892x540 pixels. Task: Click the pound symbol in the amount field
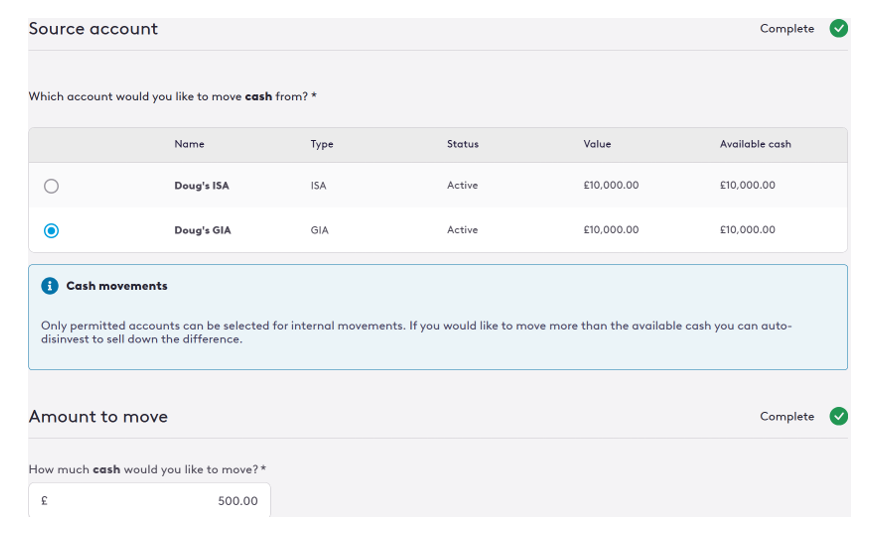pos(44,500)
